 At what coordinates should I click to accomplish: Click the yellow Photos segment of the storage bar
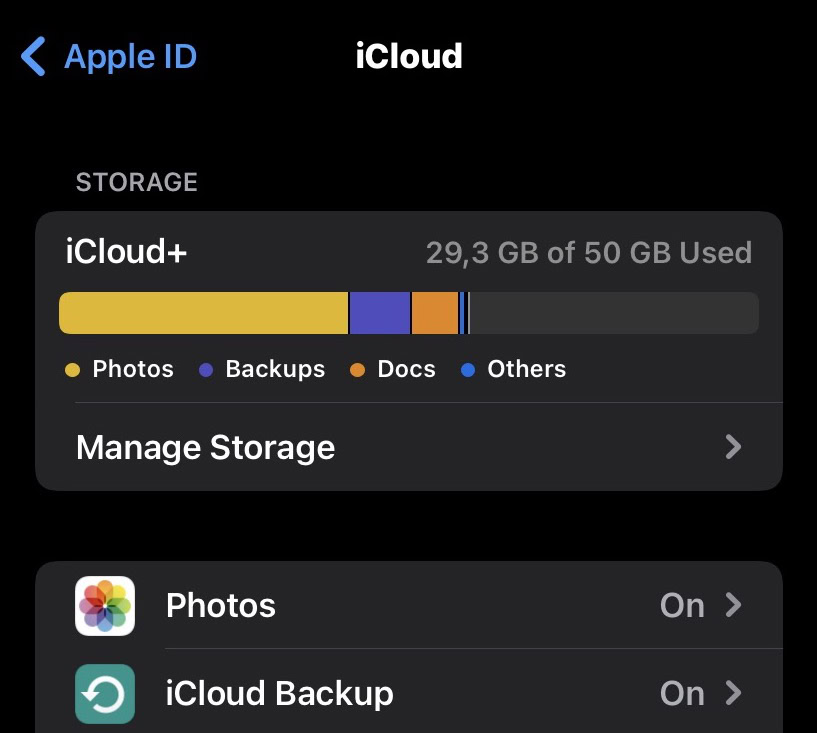(203, 313)
